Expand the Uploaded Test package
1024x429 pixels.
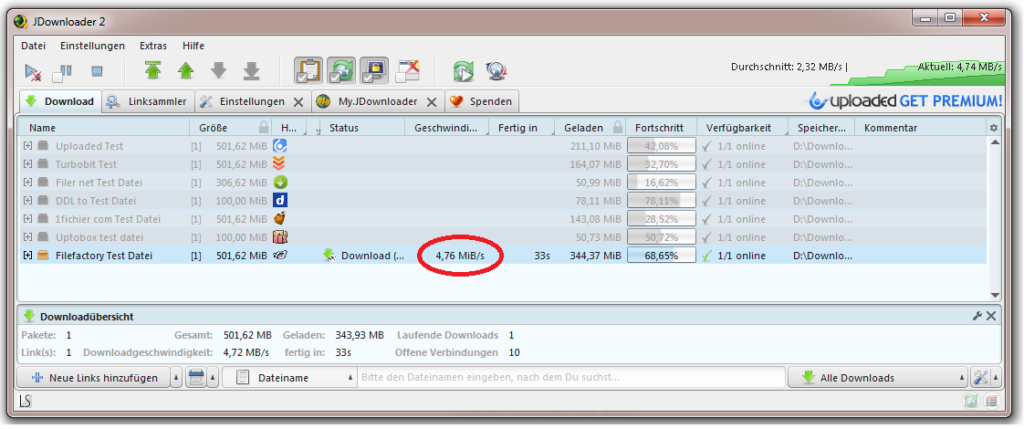[x=27, y=146]
